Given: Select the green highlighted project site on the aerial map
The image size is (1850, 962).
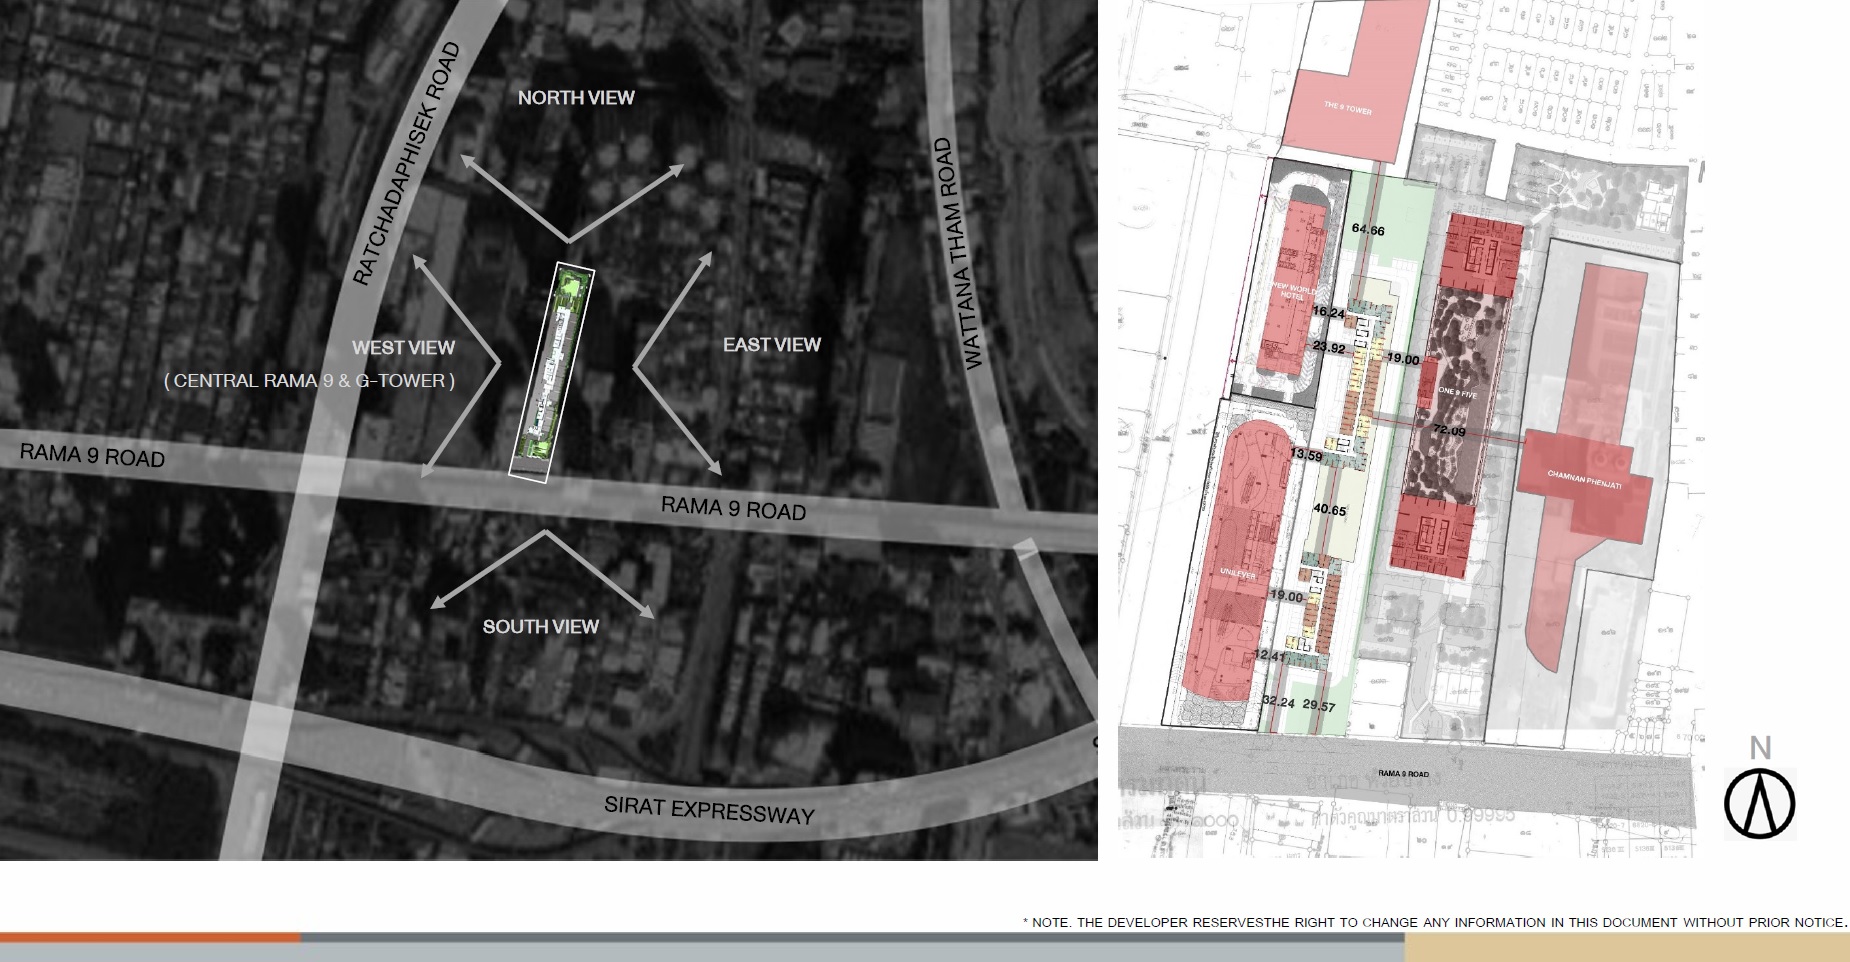Looking at the screenshot, I should 551,372.
